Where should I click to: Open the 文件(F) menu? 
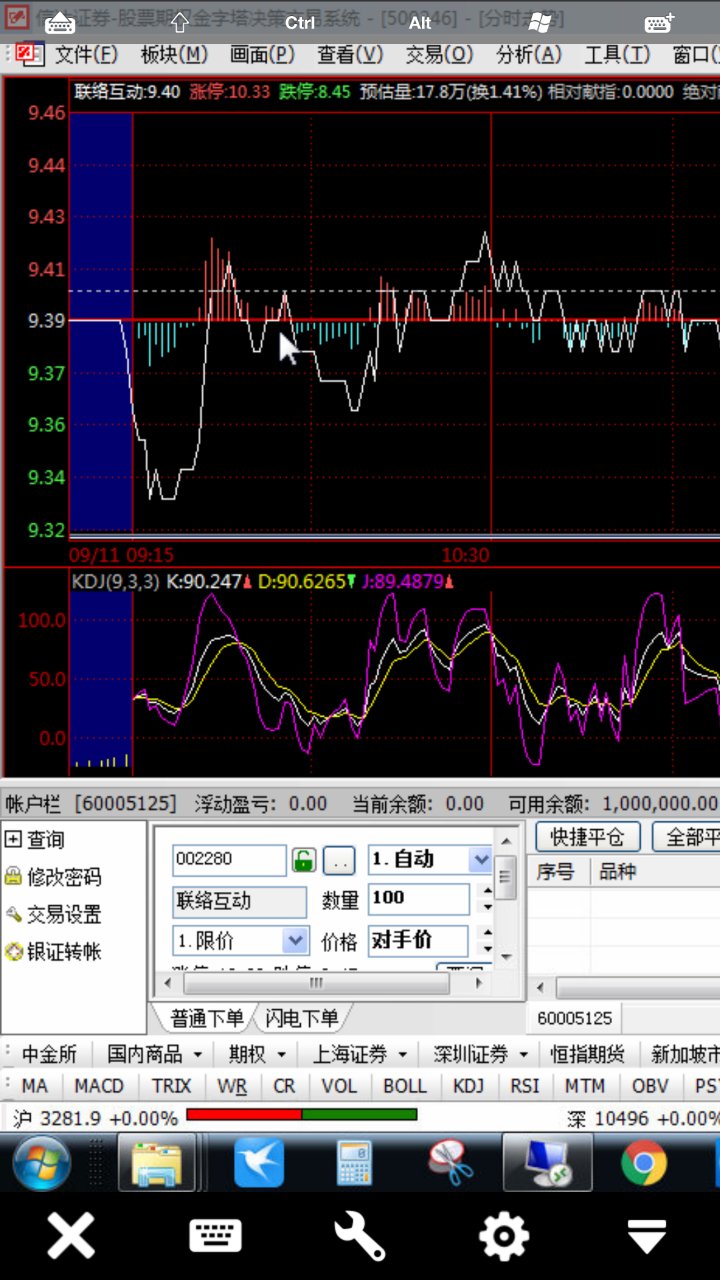point(86,54)
